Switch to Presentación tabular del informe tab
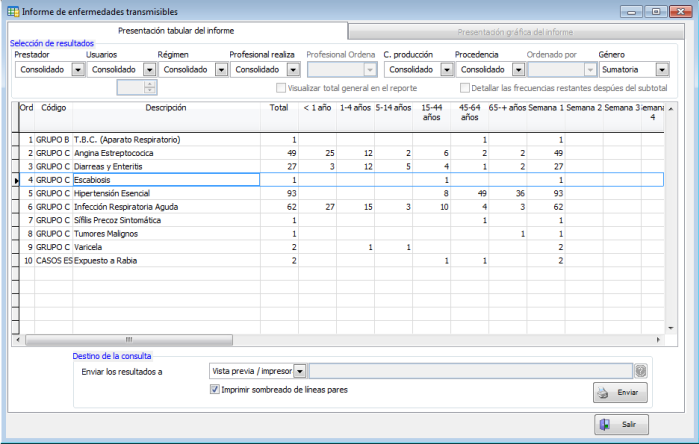 click(176, 31)
